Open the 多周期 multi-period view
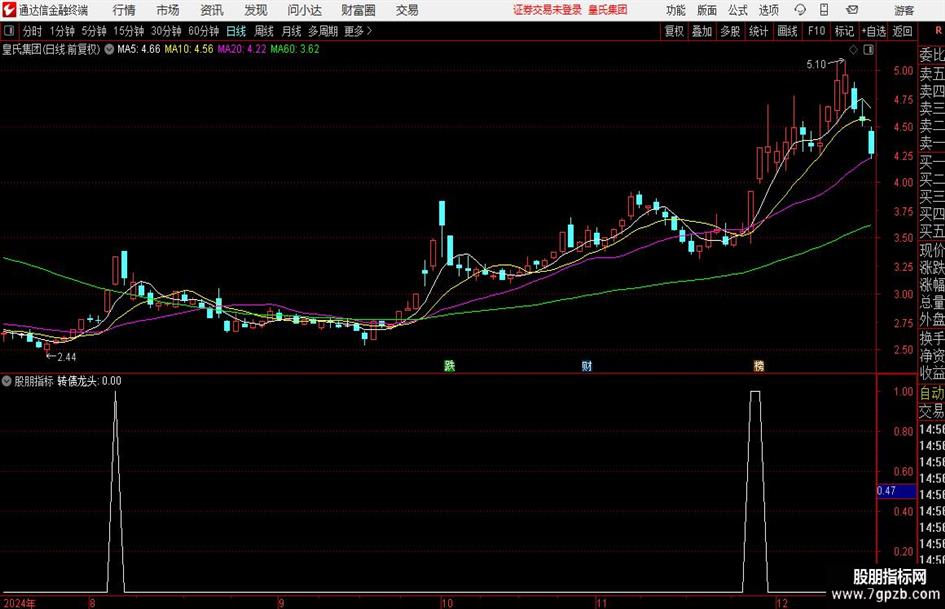 [x=323, y=31]
